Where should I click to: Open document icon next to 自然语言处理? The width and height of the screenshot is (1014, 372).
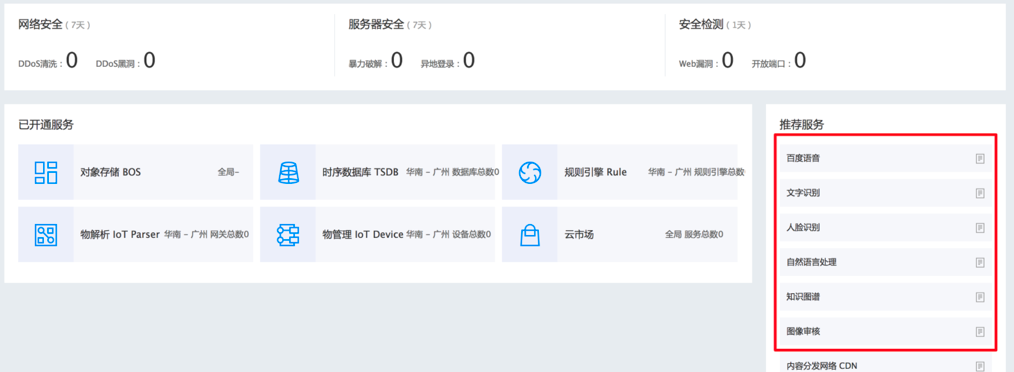(980, 262)
